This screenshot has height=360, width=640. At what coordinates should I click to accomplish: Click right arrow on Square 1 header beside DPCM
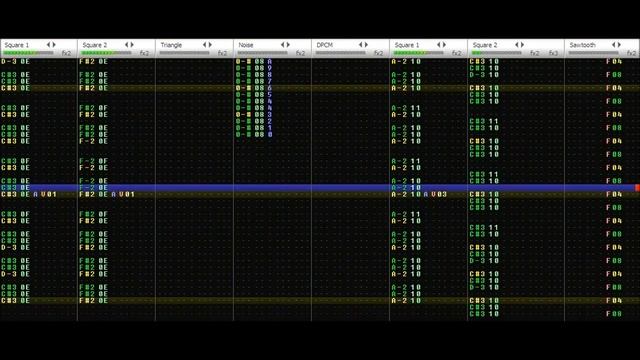(x=444, y=45)
